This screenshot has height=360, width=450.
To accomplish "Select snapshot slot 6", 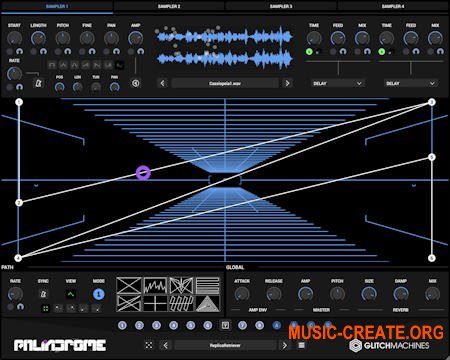I will point(208,325).
